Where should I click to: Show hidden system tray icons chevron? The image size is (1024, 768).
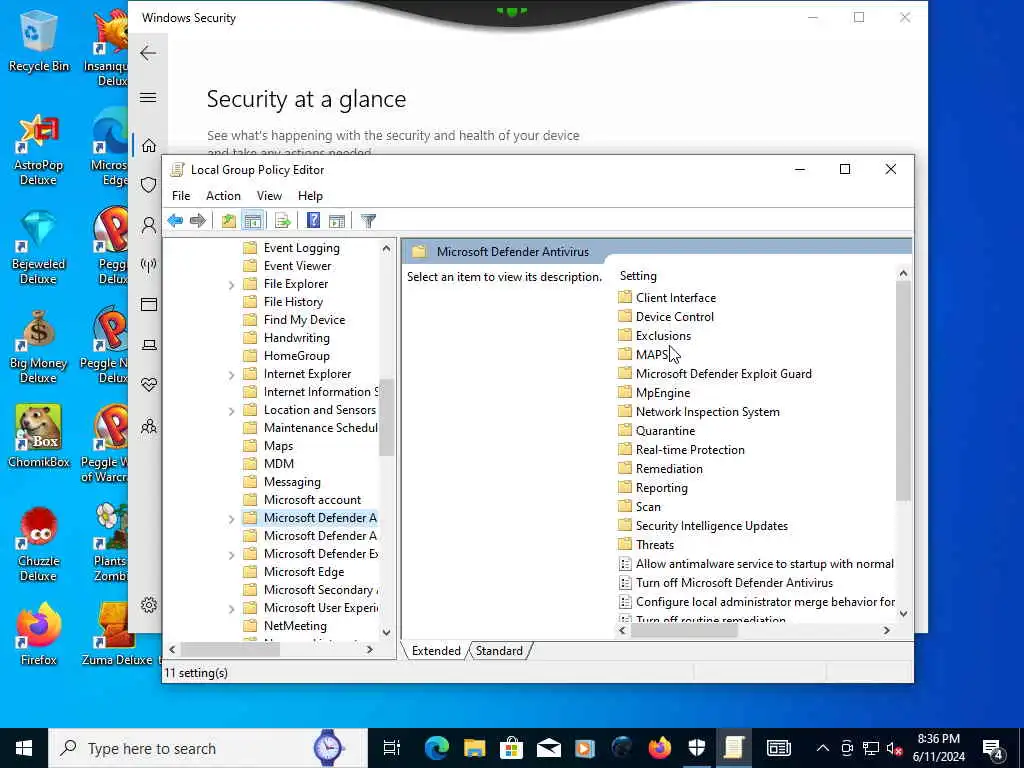(823, 748)
